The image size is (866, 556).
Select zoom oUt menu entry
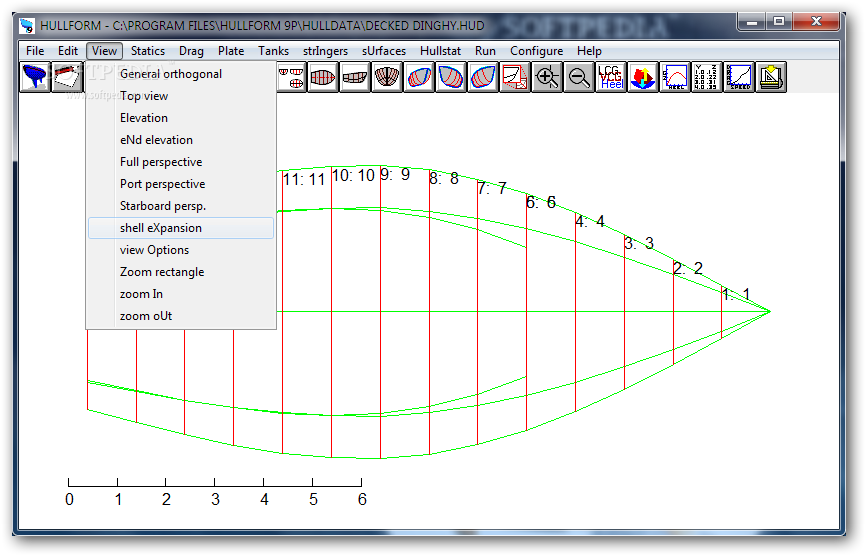181,316
